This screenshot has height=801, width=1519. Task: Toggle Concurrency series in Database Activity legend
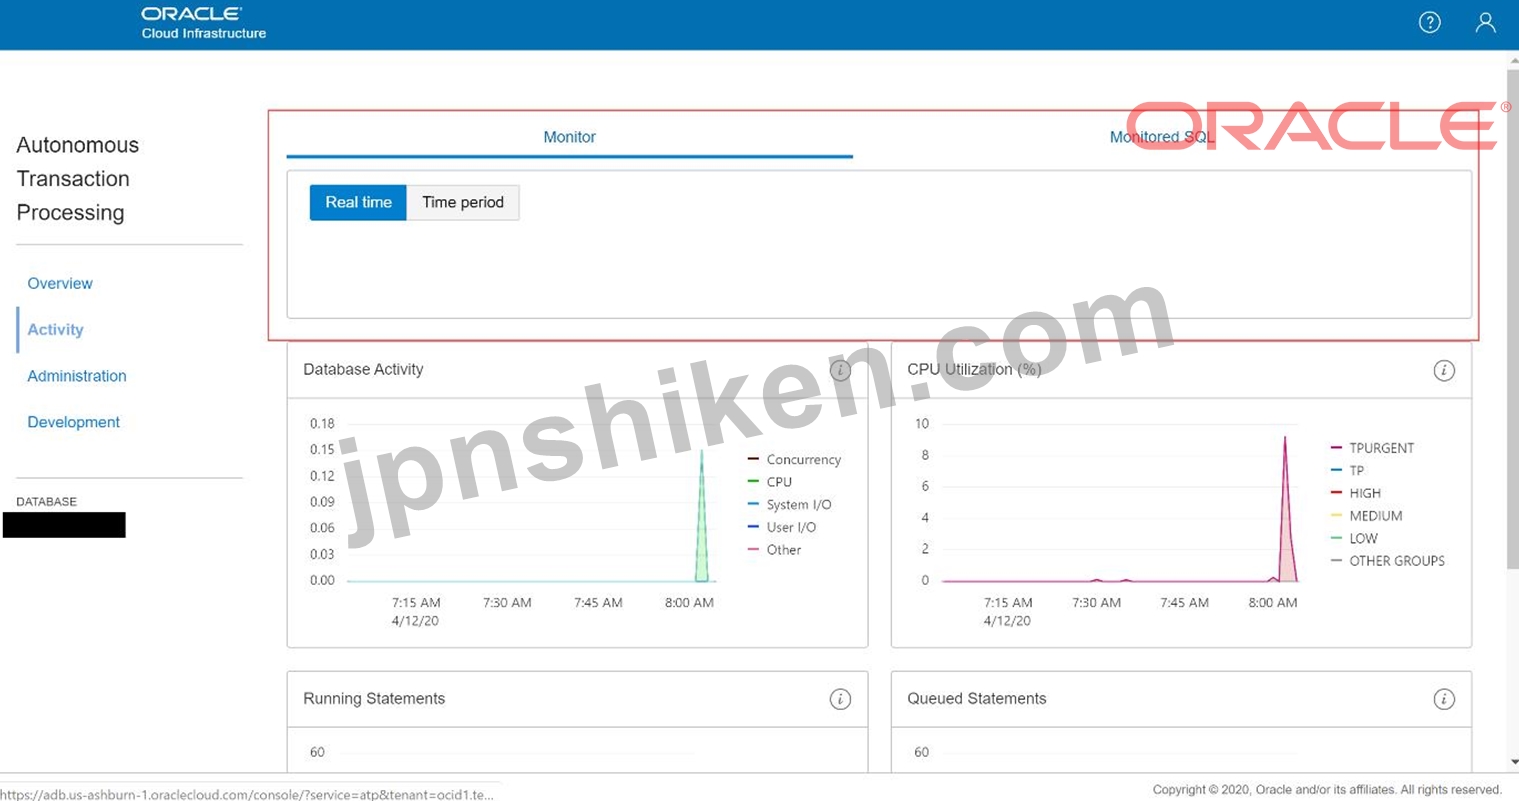click(x=795, y=459)
